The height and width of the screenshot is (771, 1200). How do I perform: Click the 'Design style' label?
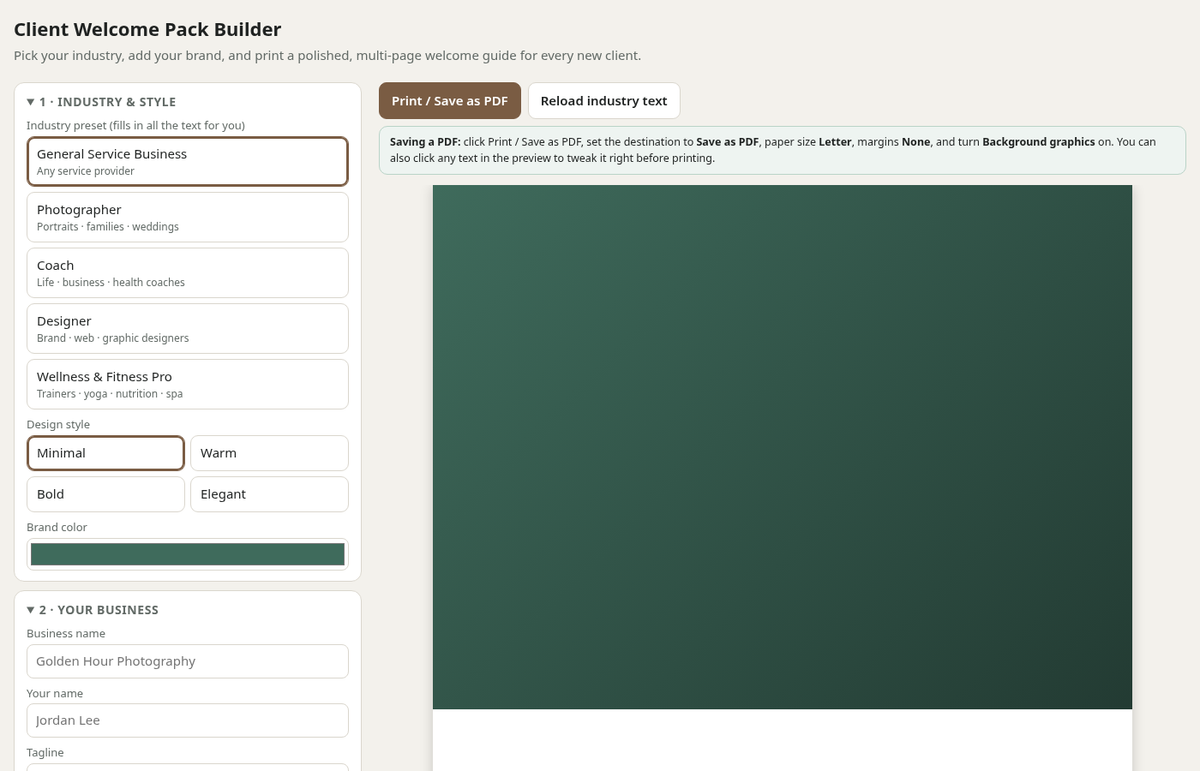point(58,425)
